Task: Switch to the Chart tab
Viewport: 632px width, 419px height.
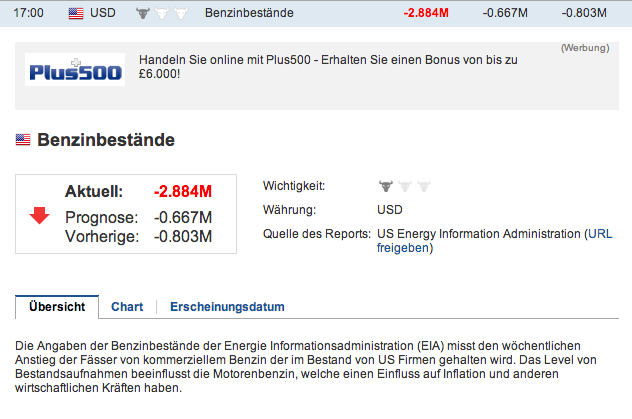Action: 127,307
